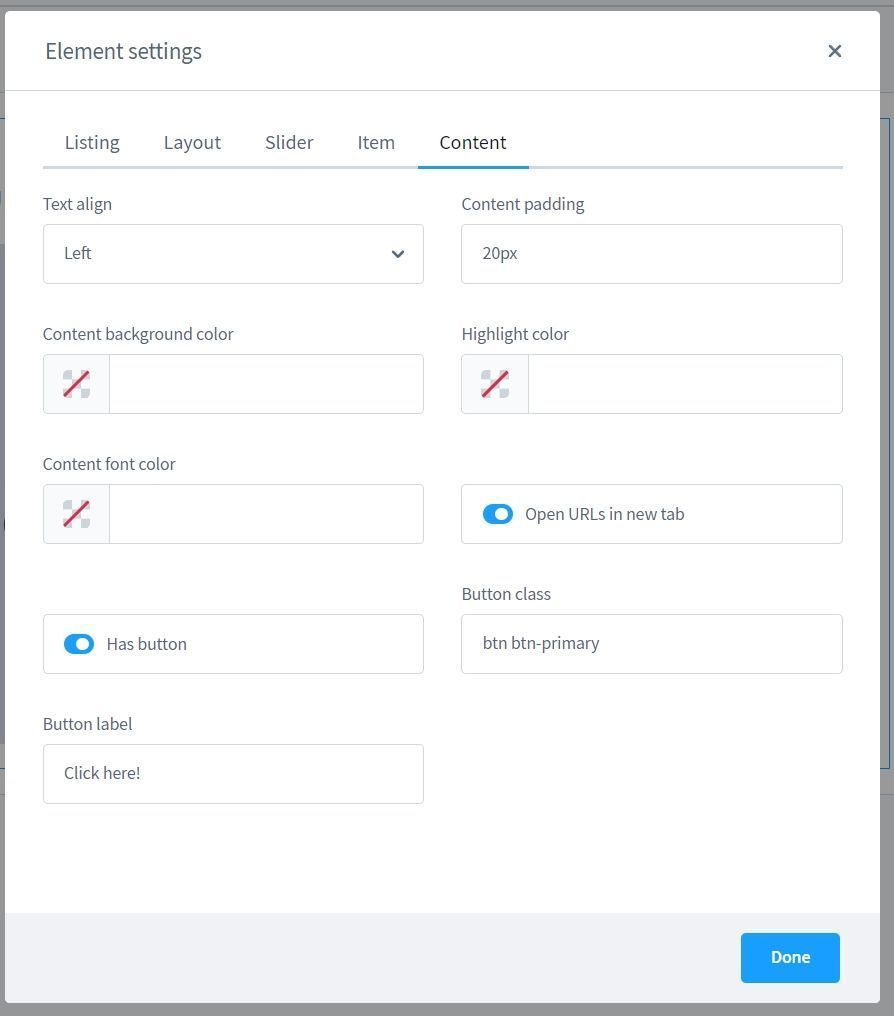
Task: Click the Highlight color text field
Action: coord(685,384)
